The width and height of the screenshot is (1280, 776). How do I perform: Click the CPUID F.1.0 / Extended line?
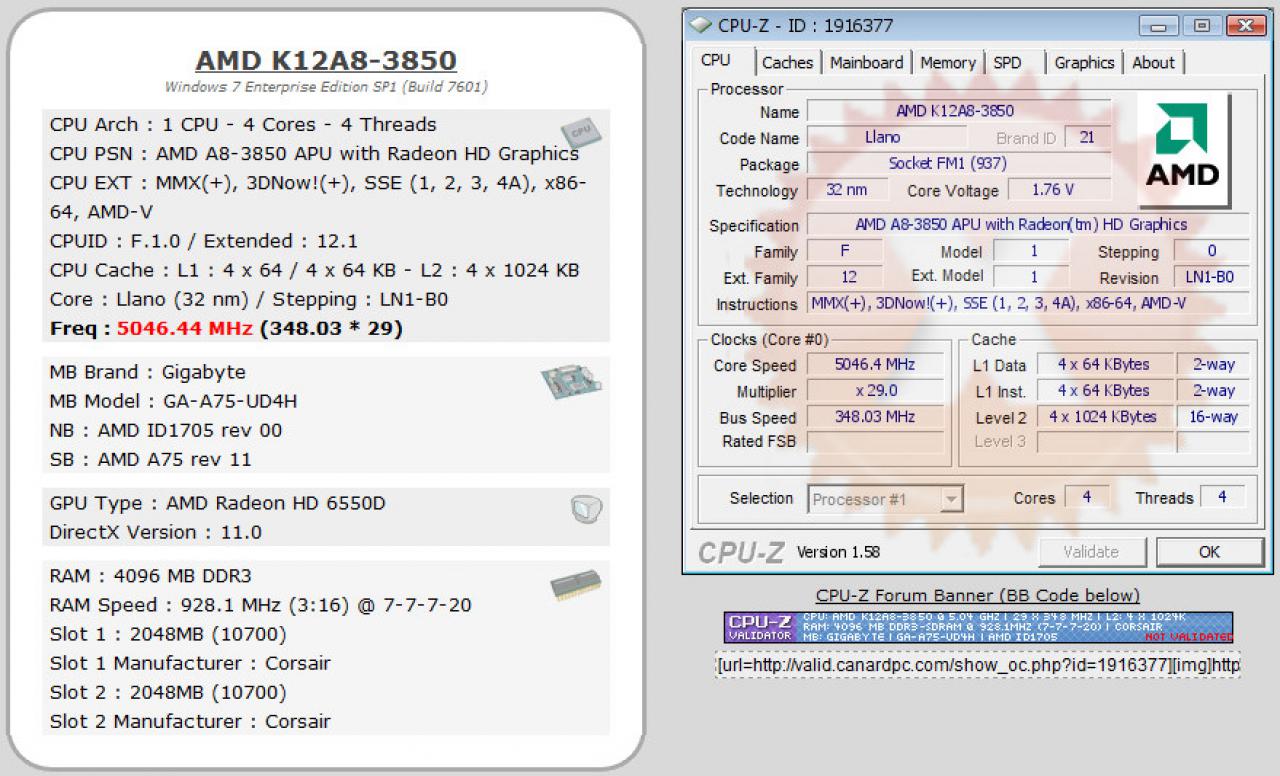(x=204, y=241)
